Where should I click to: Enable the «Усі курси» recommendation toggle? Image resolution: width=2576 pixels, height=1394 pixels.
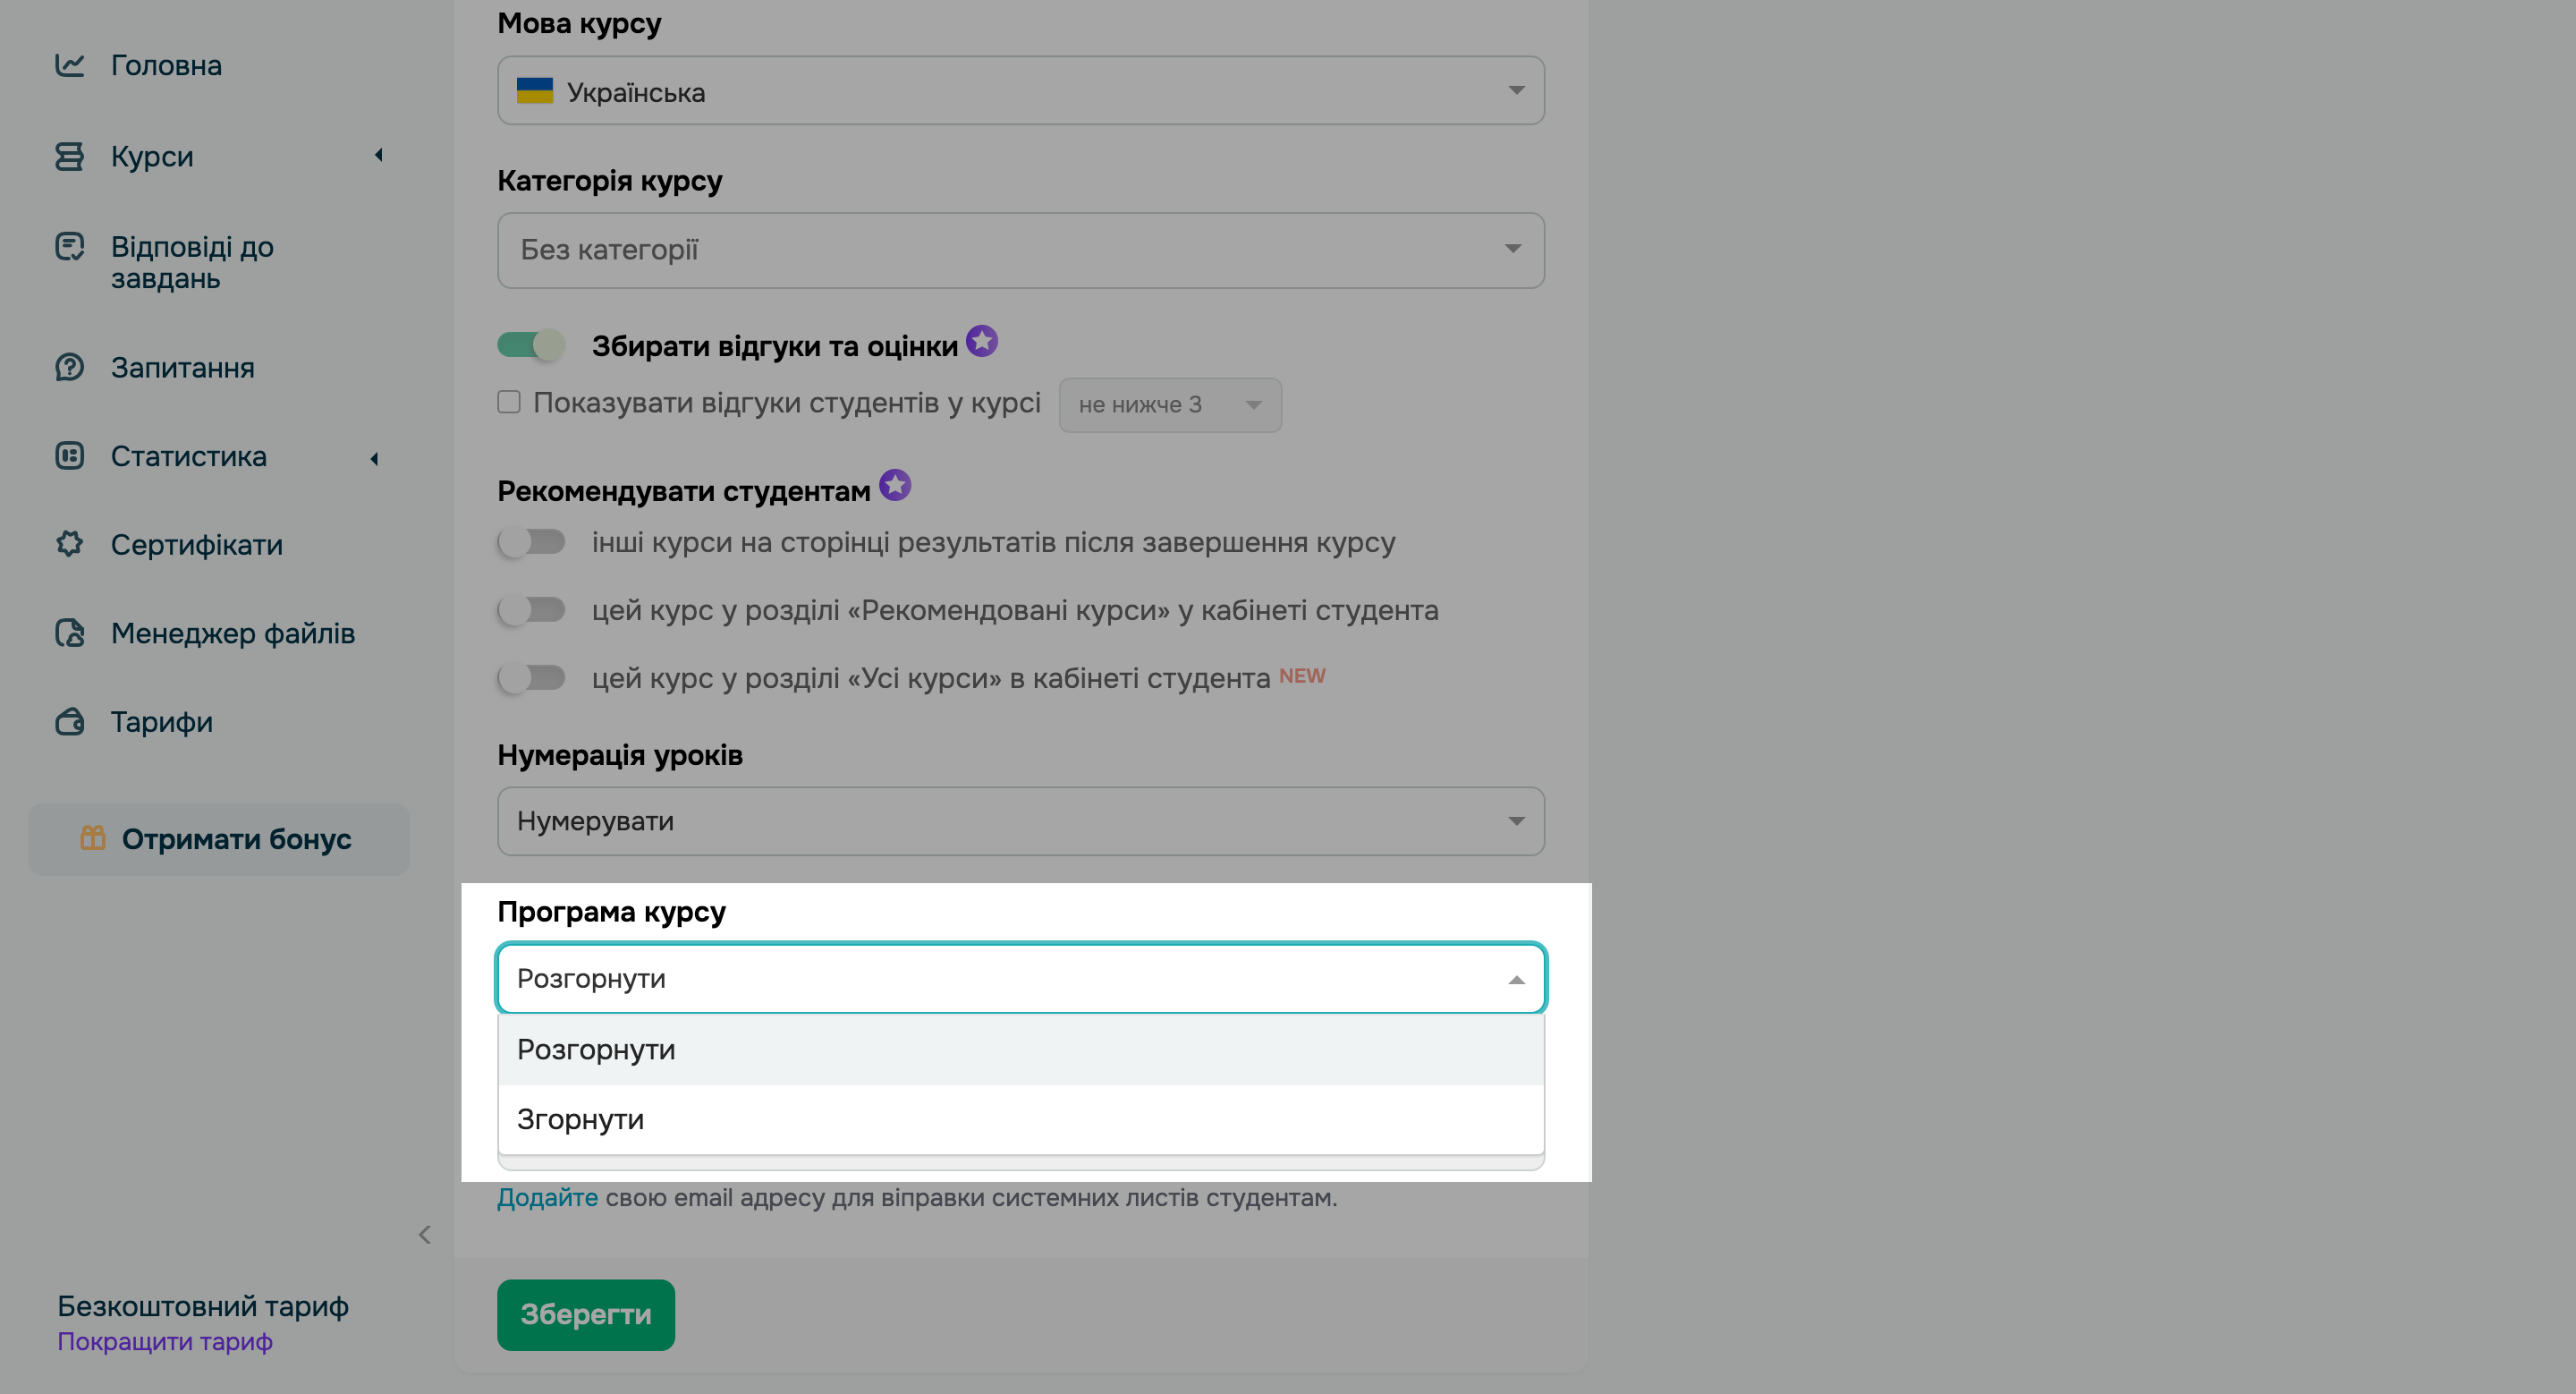[531, 678]
